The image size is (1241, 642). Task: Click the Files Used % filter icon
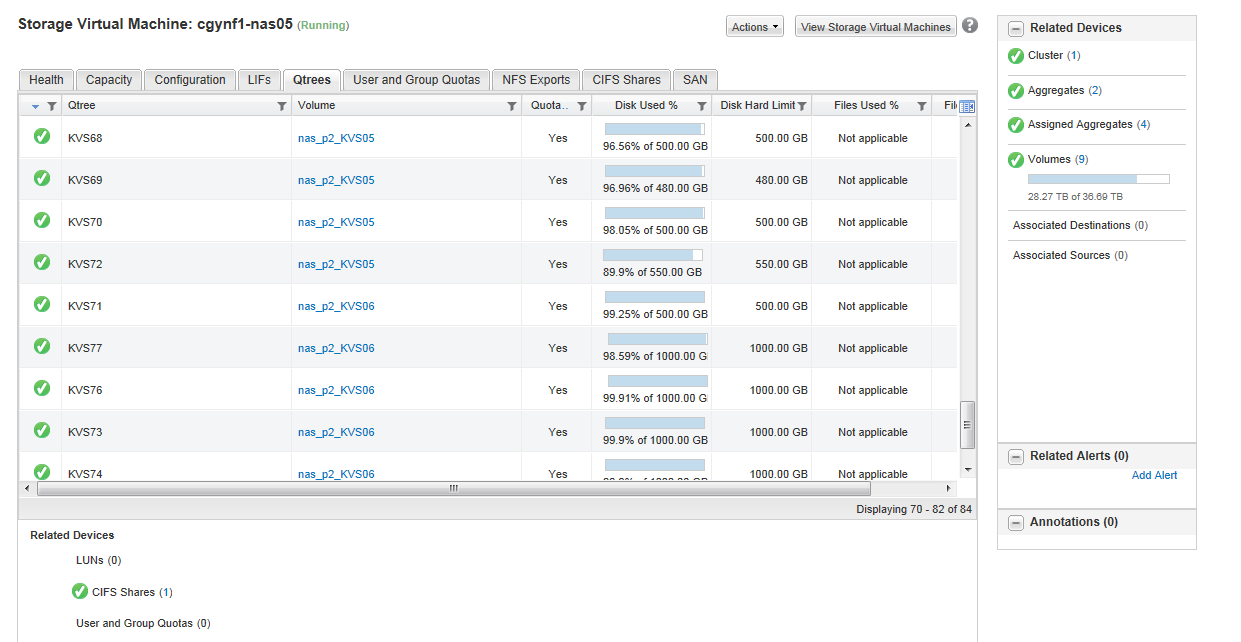coord(922,106)
